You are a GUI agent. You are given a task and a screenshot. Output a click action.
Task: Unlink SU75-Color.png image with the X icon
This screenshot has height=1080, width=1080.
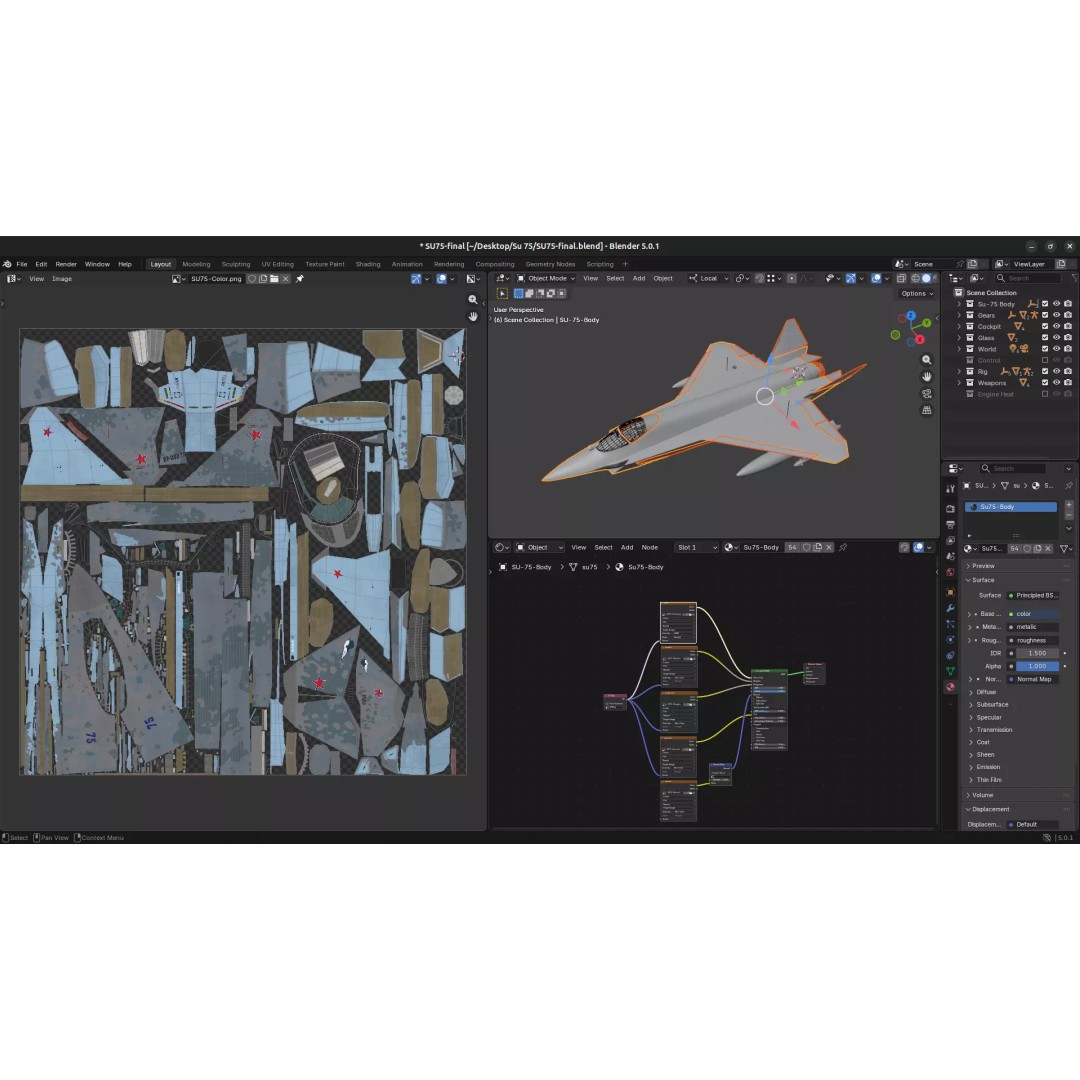pyautogui.click(x=285, y=279)
